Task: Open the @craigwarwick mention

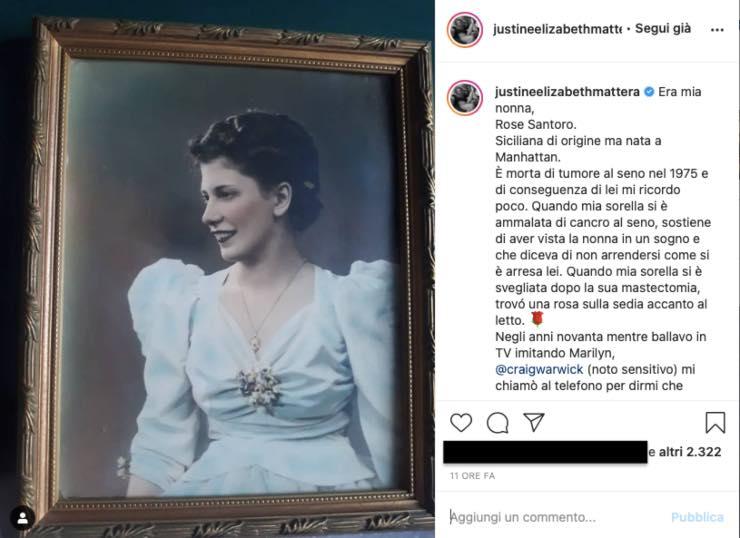Action: 539,369
